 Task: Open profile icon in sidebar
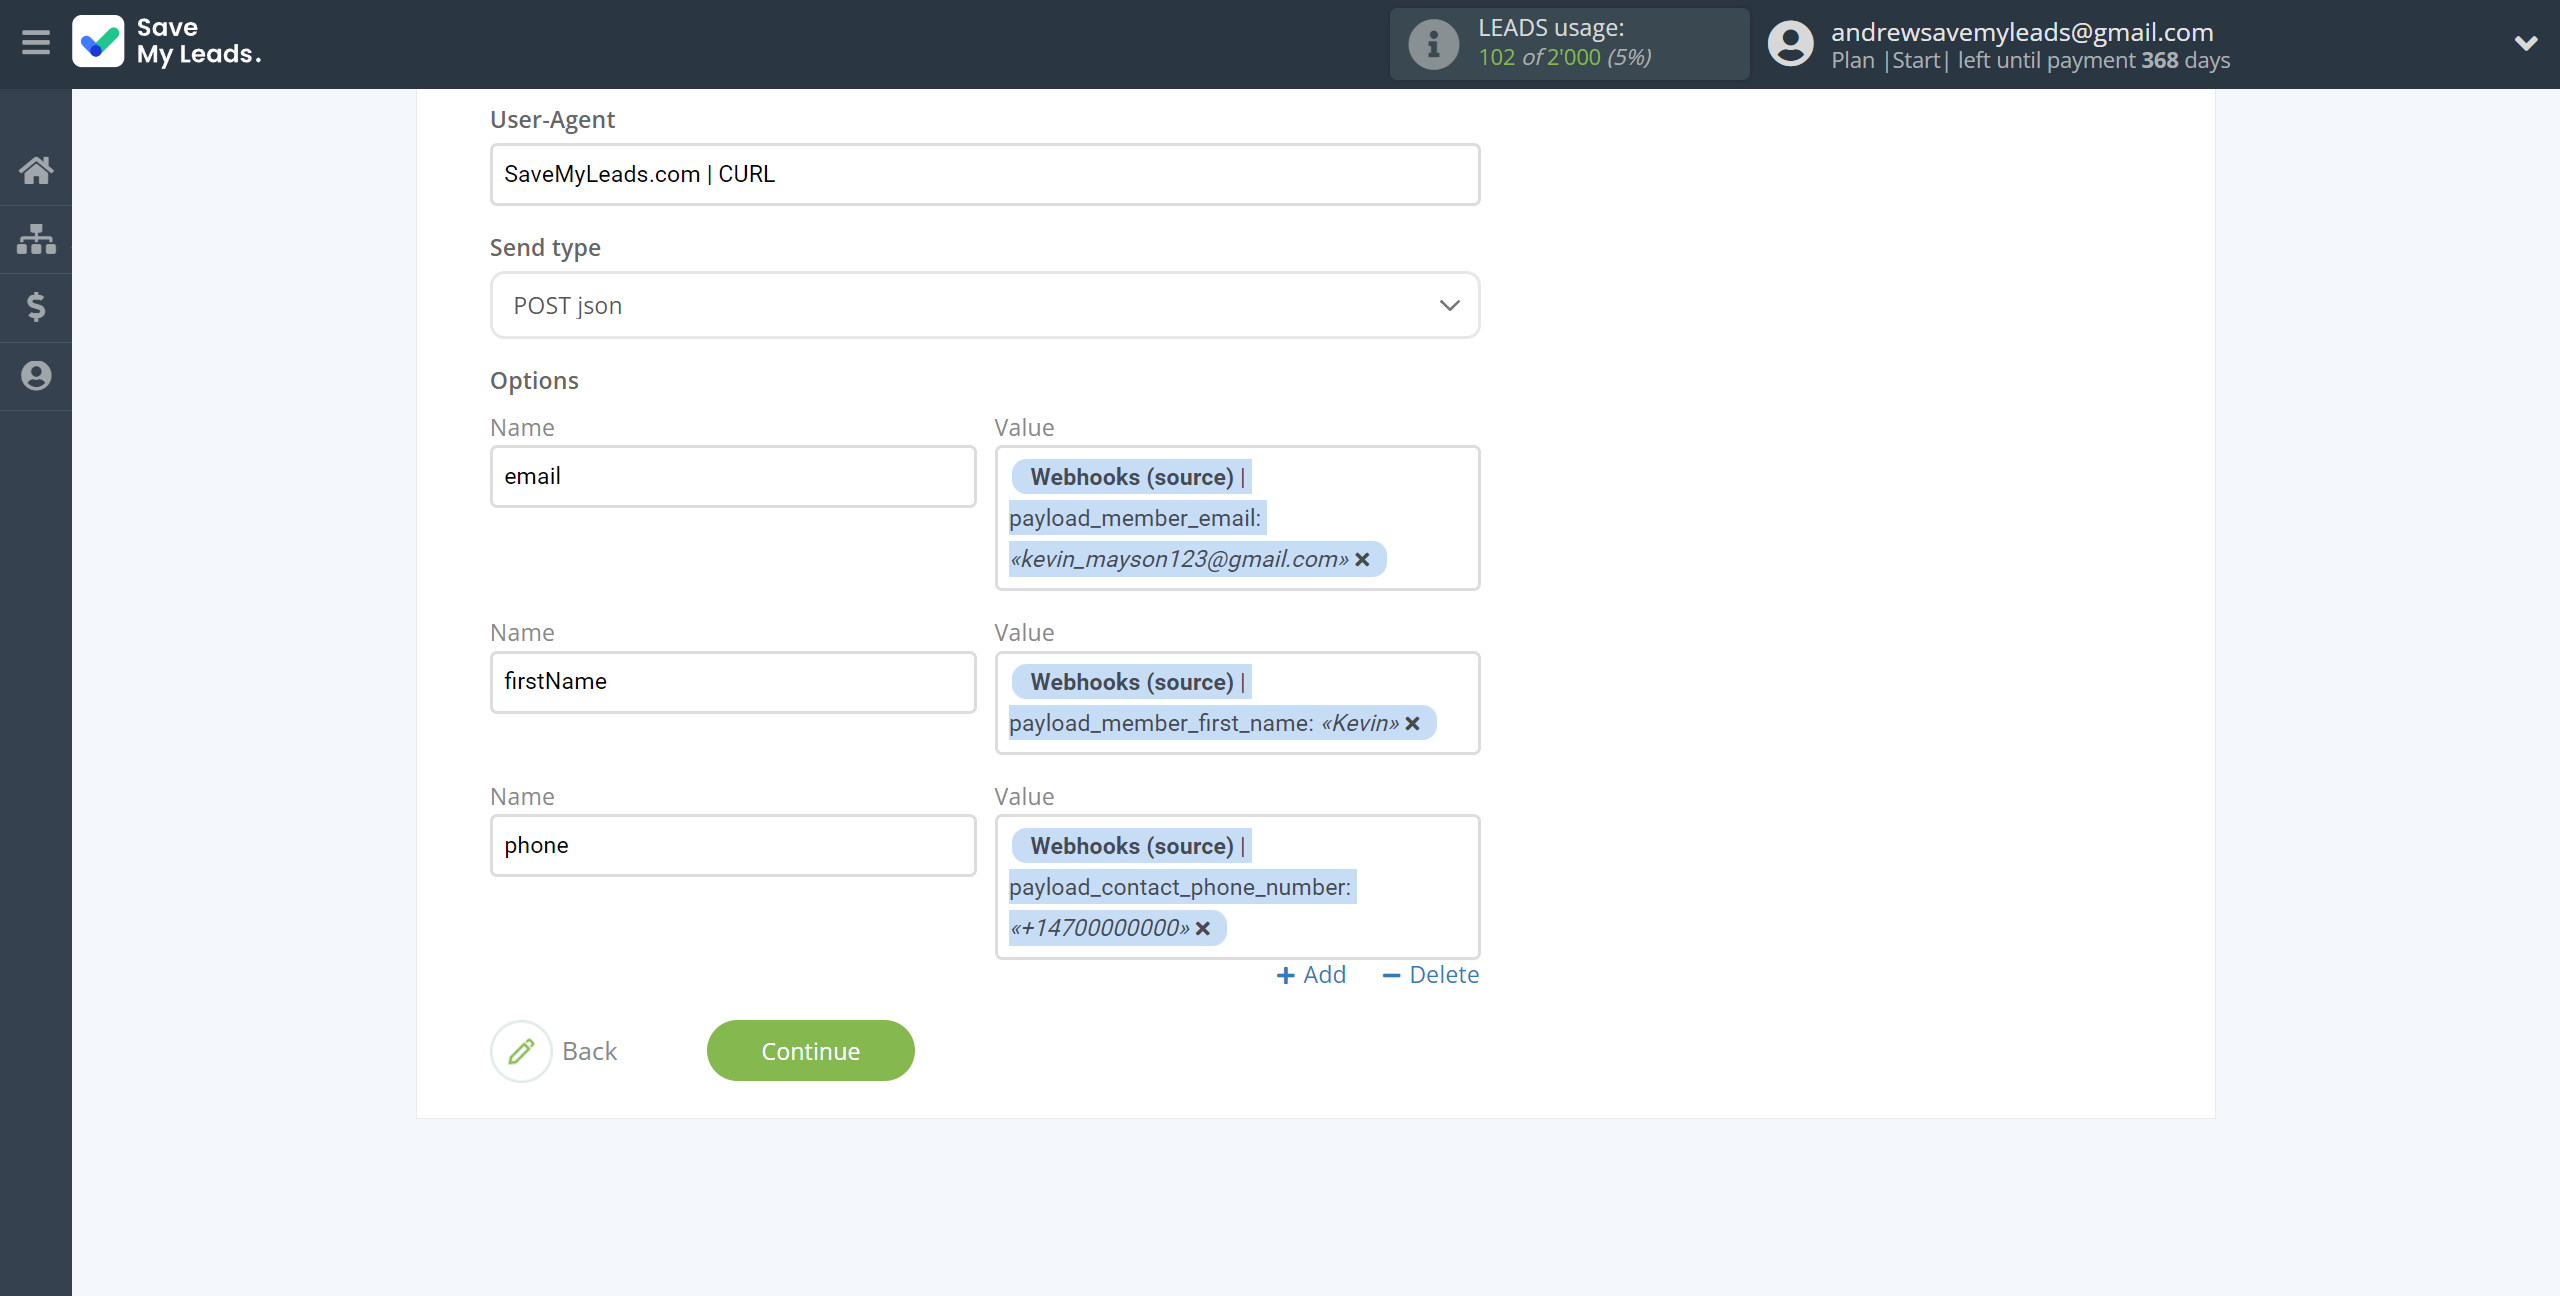(x=36, y=376)
